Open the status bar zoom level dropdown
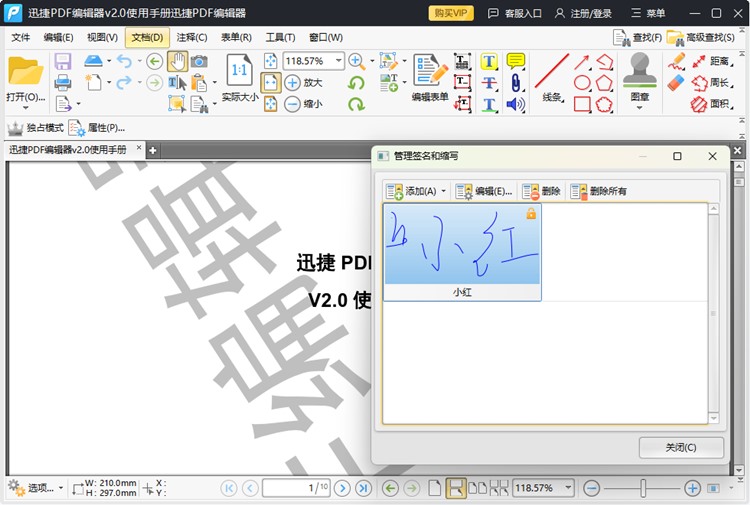Viewport: 750px width, 505px height. click(x=568, y=488)
